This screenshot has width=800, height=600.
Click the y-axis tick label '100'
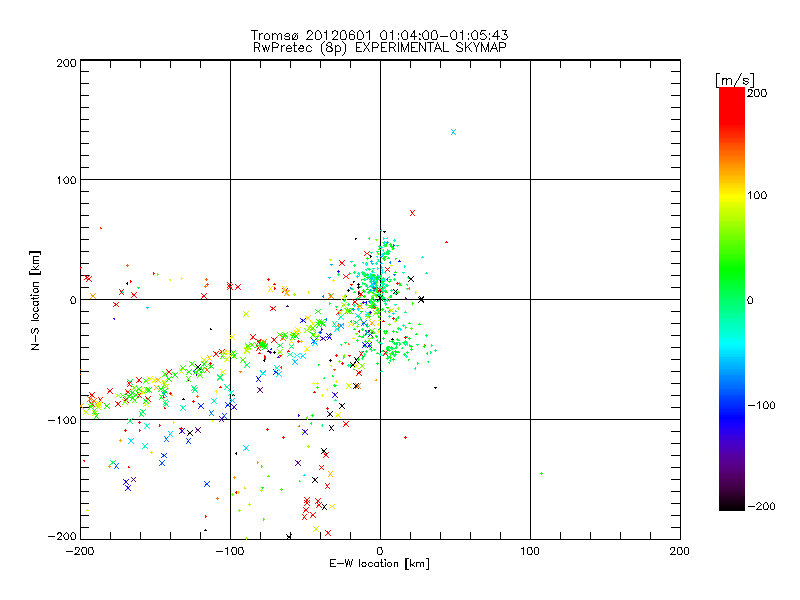coord(66,180)
